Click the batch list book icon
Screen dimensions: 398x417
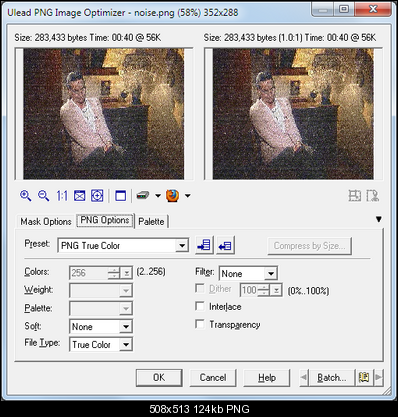pyautogui.click(x=364, y=378)
